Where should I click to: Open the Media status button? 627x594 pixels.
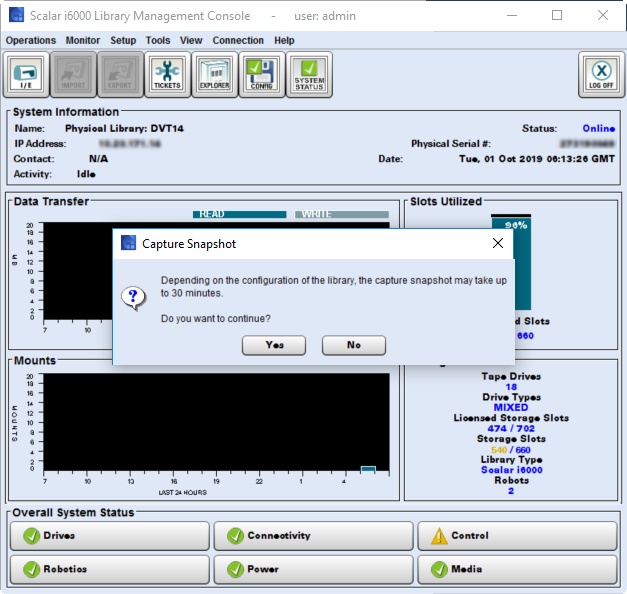(517, 569)
